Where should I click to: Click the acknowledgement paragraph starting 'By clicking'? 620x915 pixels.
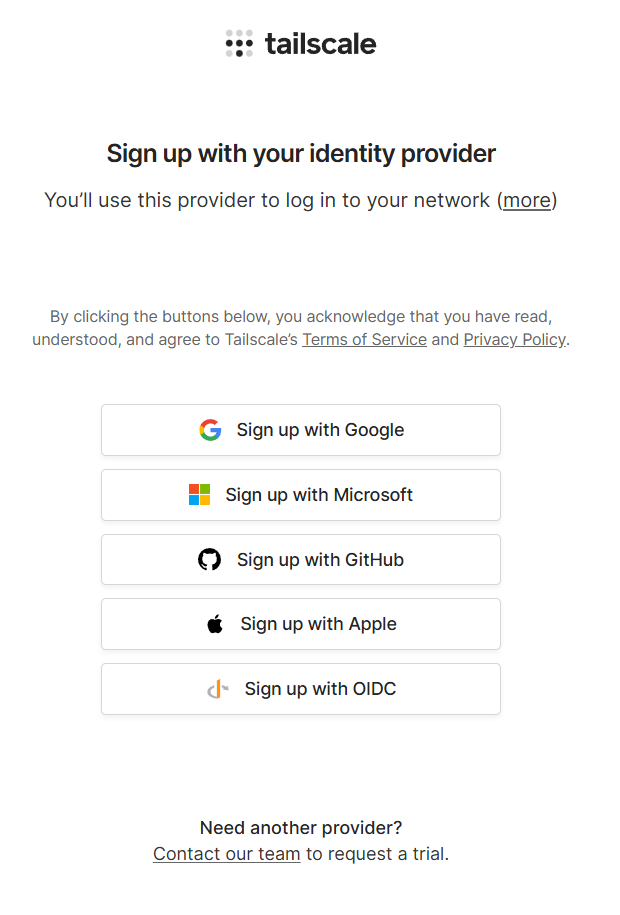pos(300,317)
